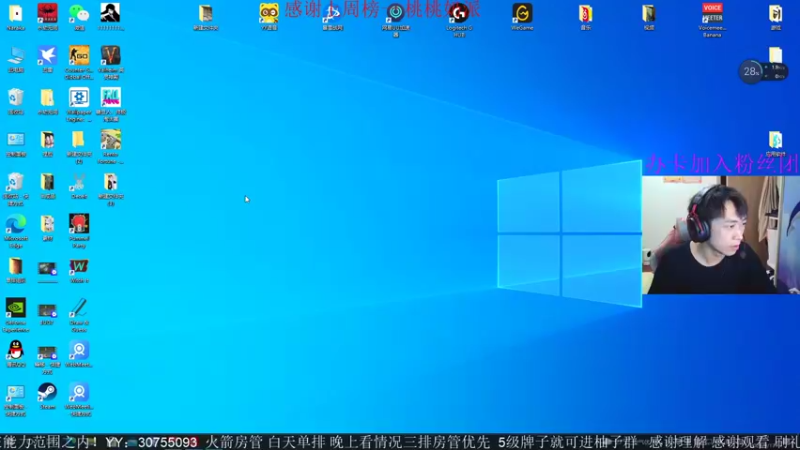Click the 28% memory usage floating widget
The width and height of the screenshot is (800, 450).
point(764,71)
